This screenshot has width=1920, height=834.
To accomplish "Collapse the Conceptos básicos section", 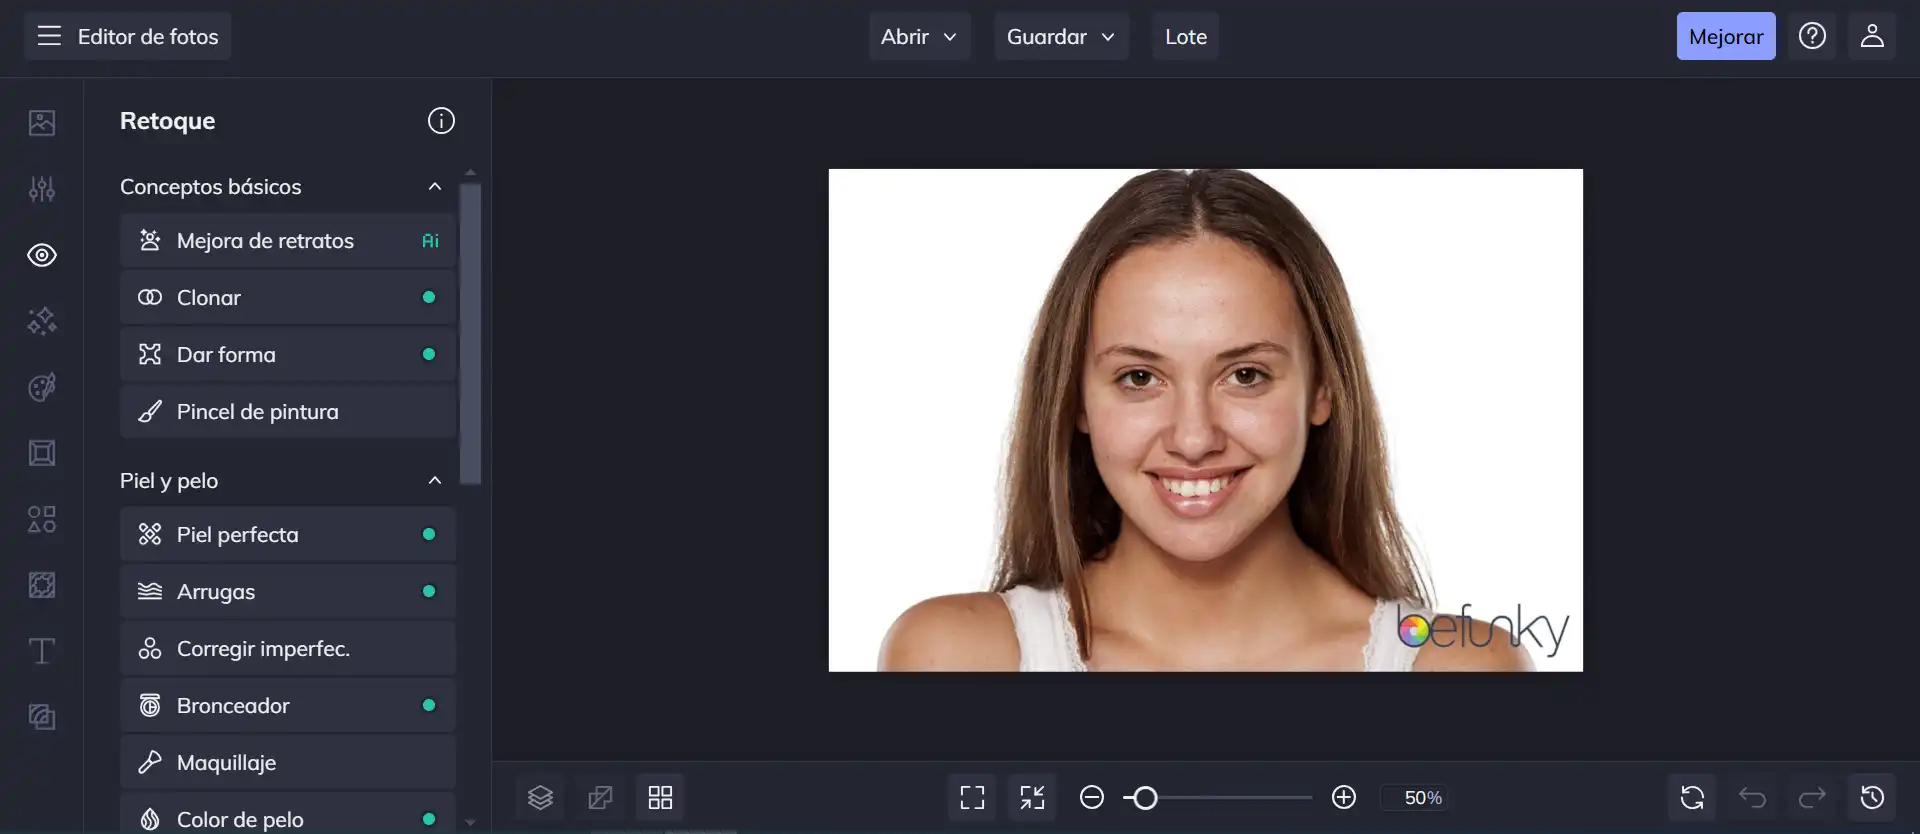I will 434,187.
